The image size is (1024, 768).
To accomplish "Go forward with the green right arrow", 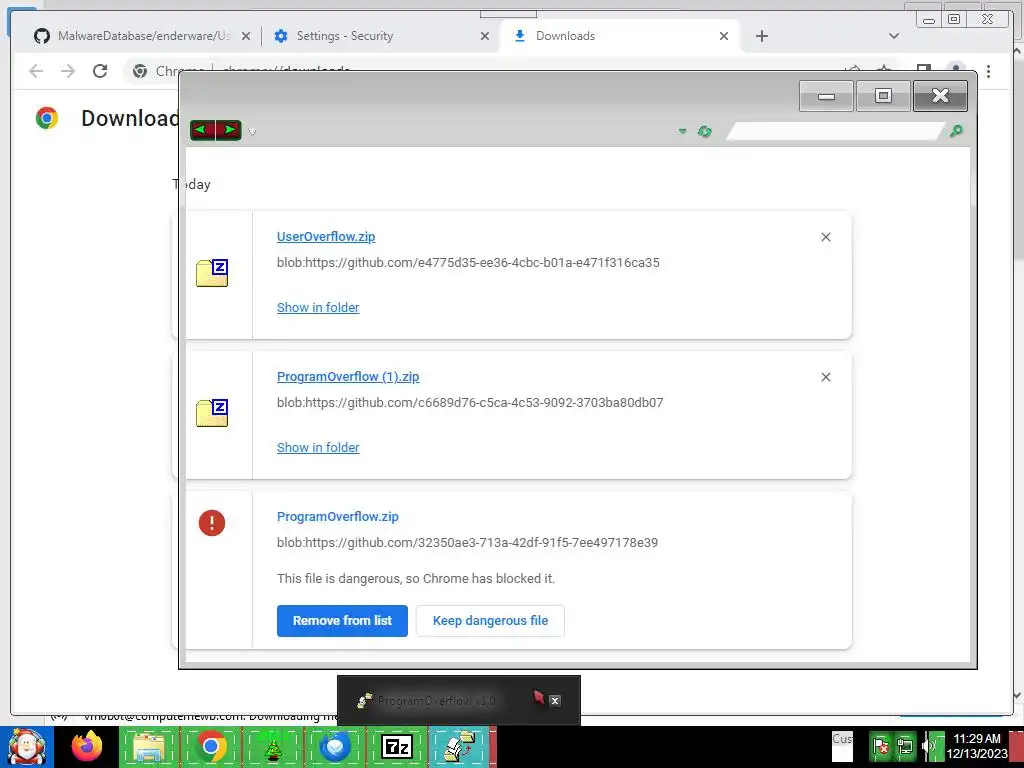I will (x=229, y=130).
